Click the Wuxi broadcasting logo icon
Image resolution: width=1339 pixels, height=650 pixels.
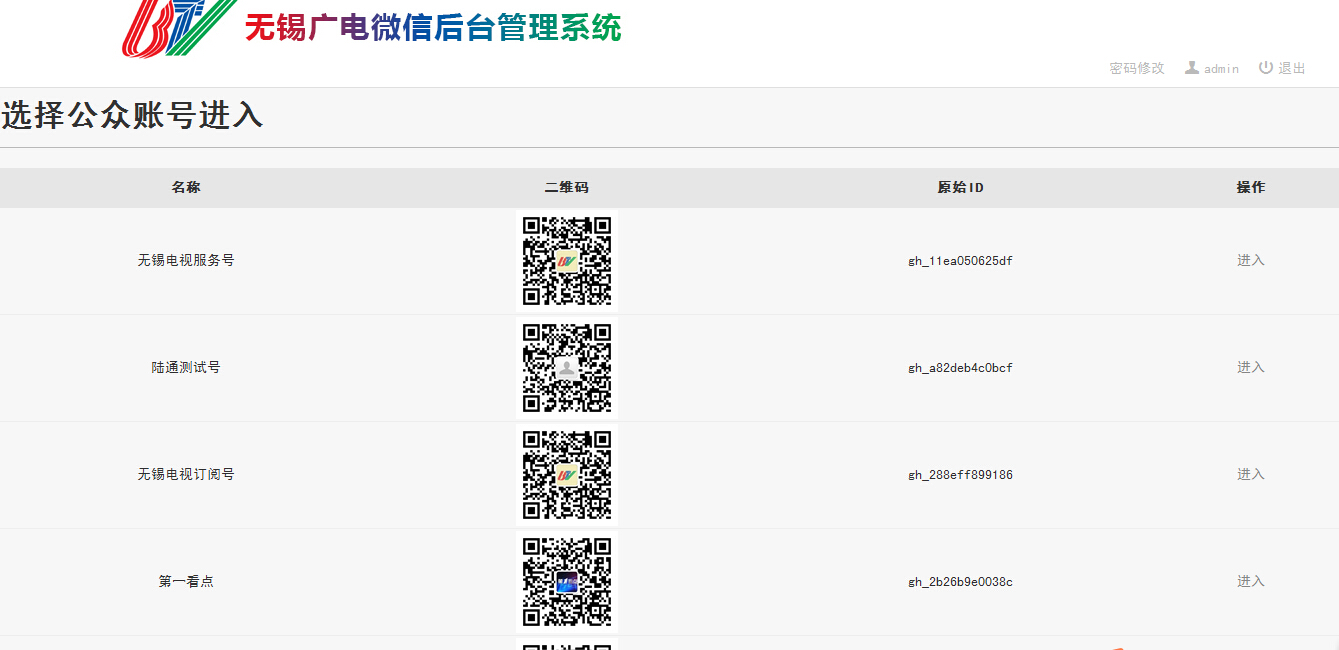point(177,28)
